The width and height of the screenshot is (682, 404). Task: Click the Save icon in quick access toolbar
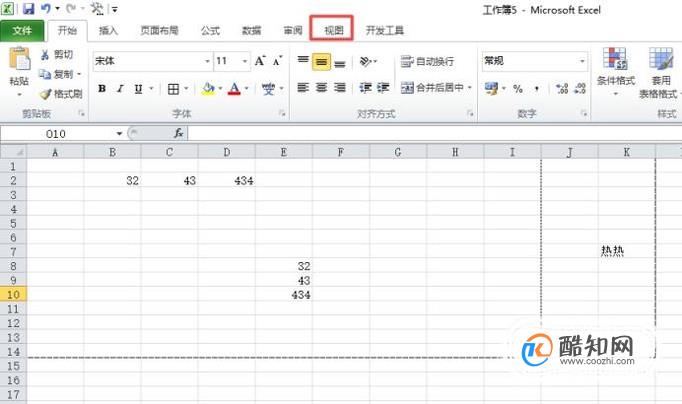tap(29, 9)
